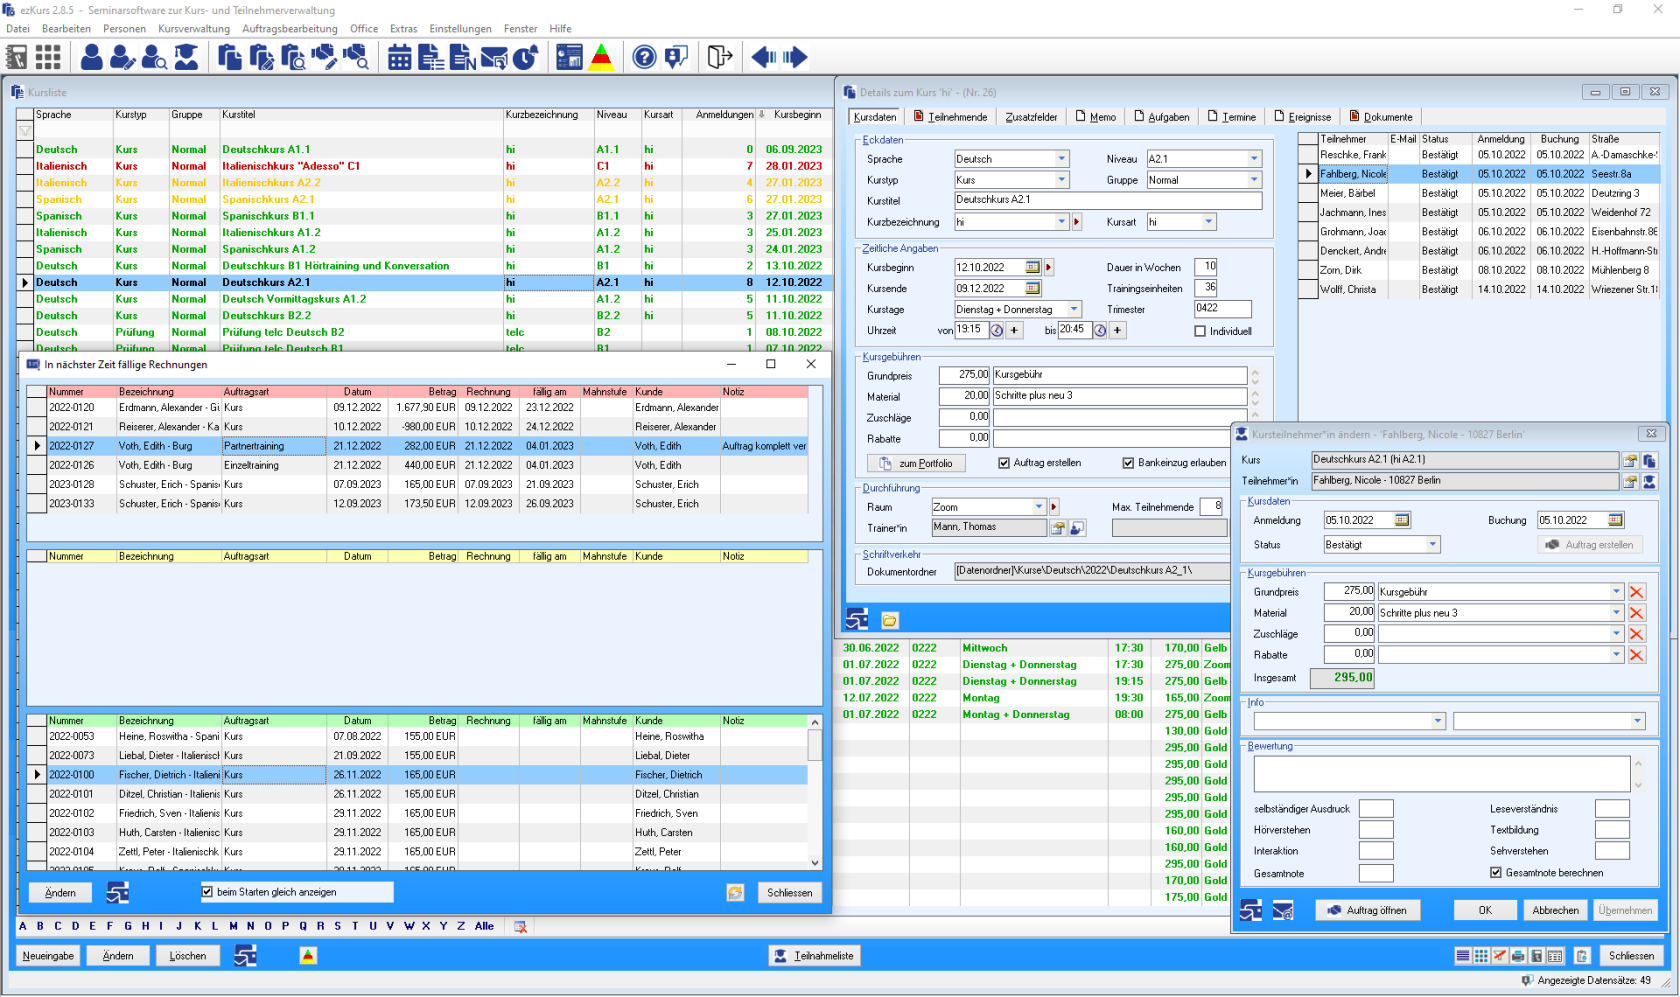Open the Status dropdown showing Bestätigt

(1434, 544)
